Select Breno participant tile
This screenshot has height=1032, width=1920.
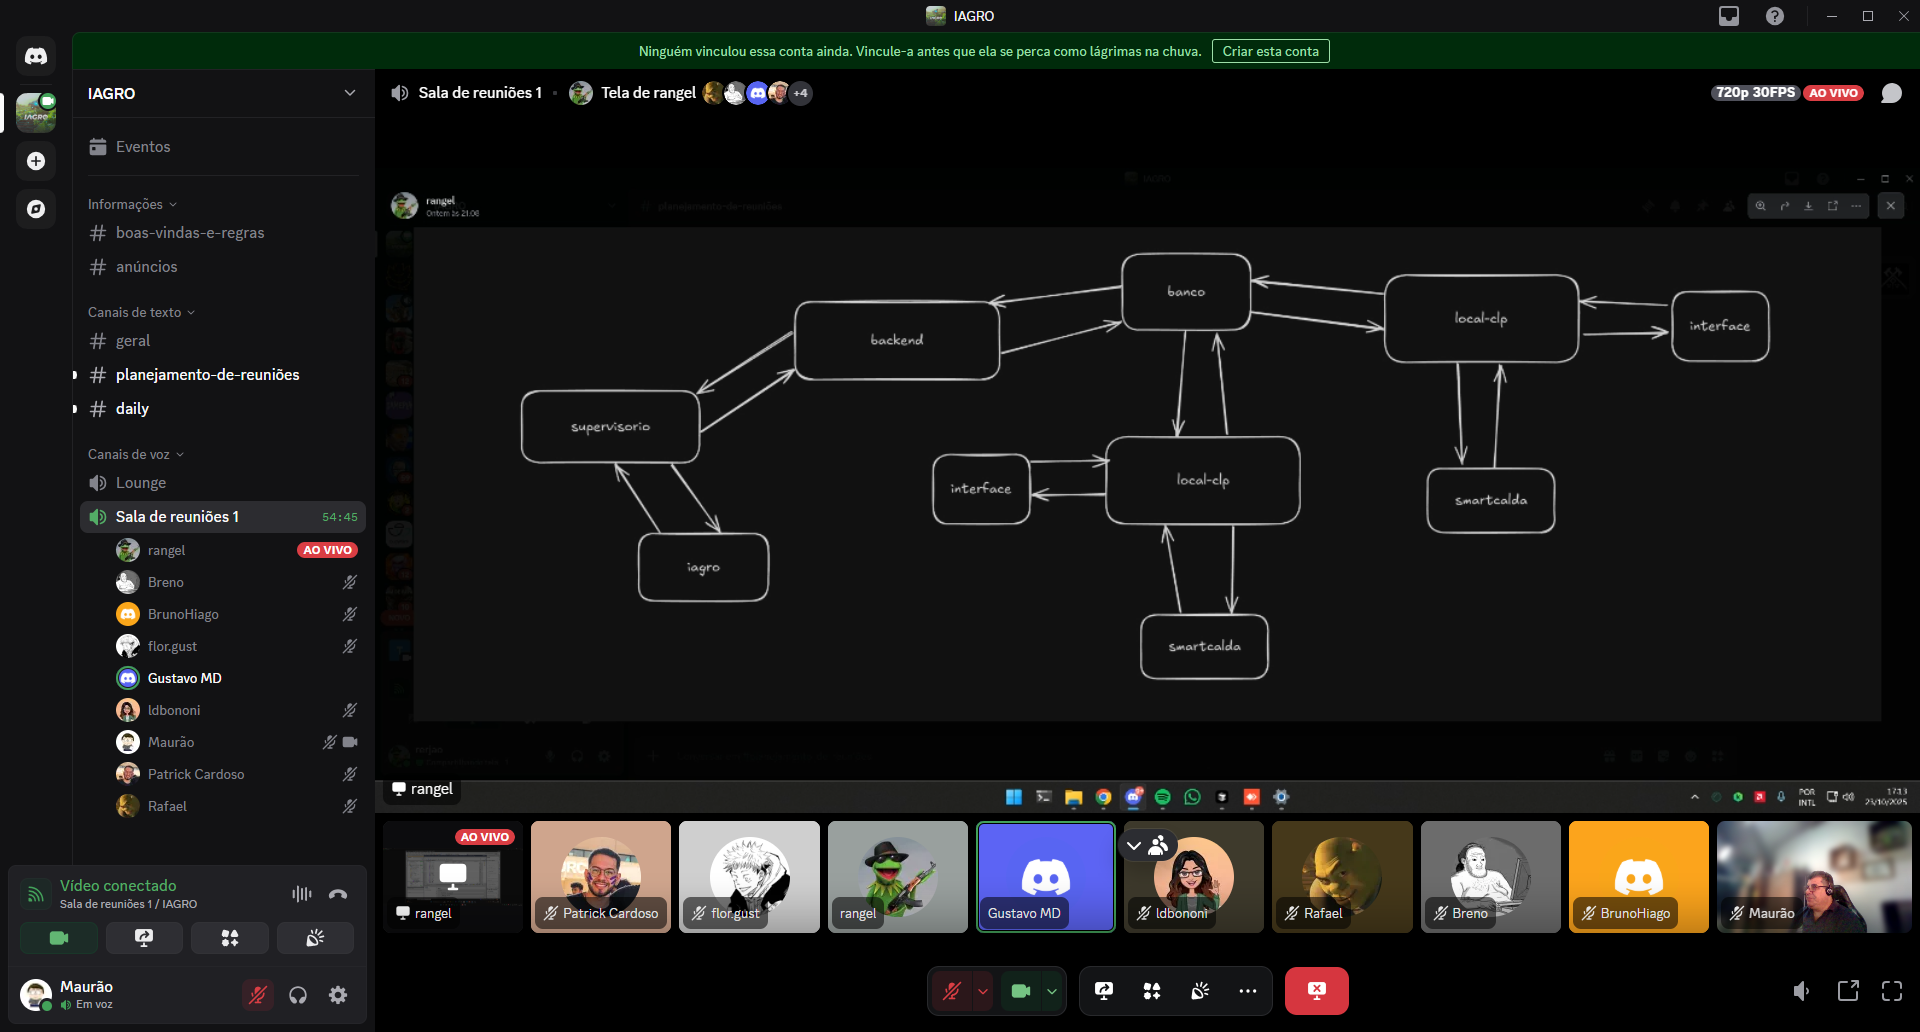[1491, 877]
